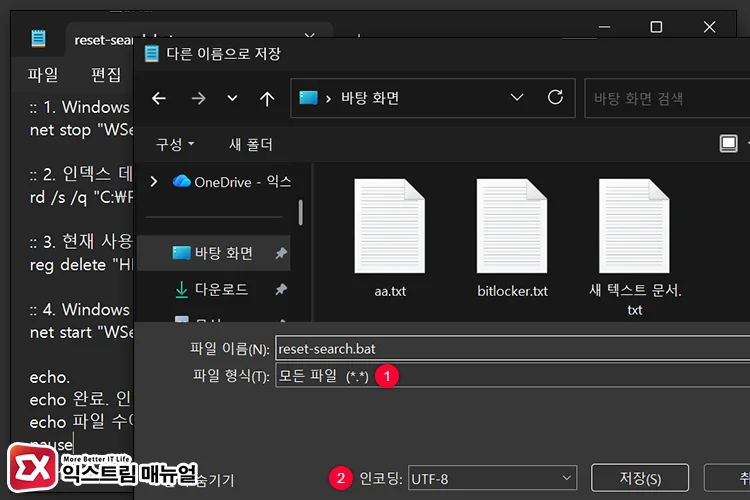750x500 pixels.
Task: Click the 파일 이름 input field
Action: click(x=512, y=349)
